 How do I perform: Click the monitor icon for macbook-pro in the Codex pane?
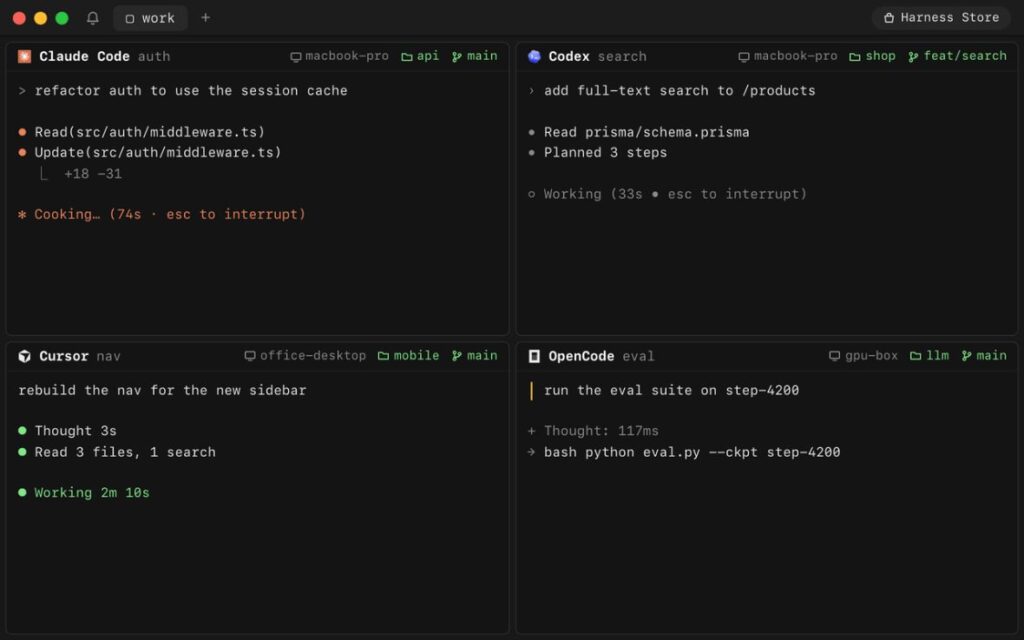(744, 57)
